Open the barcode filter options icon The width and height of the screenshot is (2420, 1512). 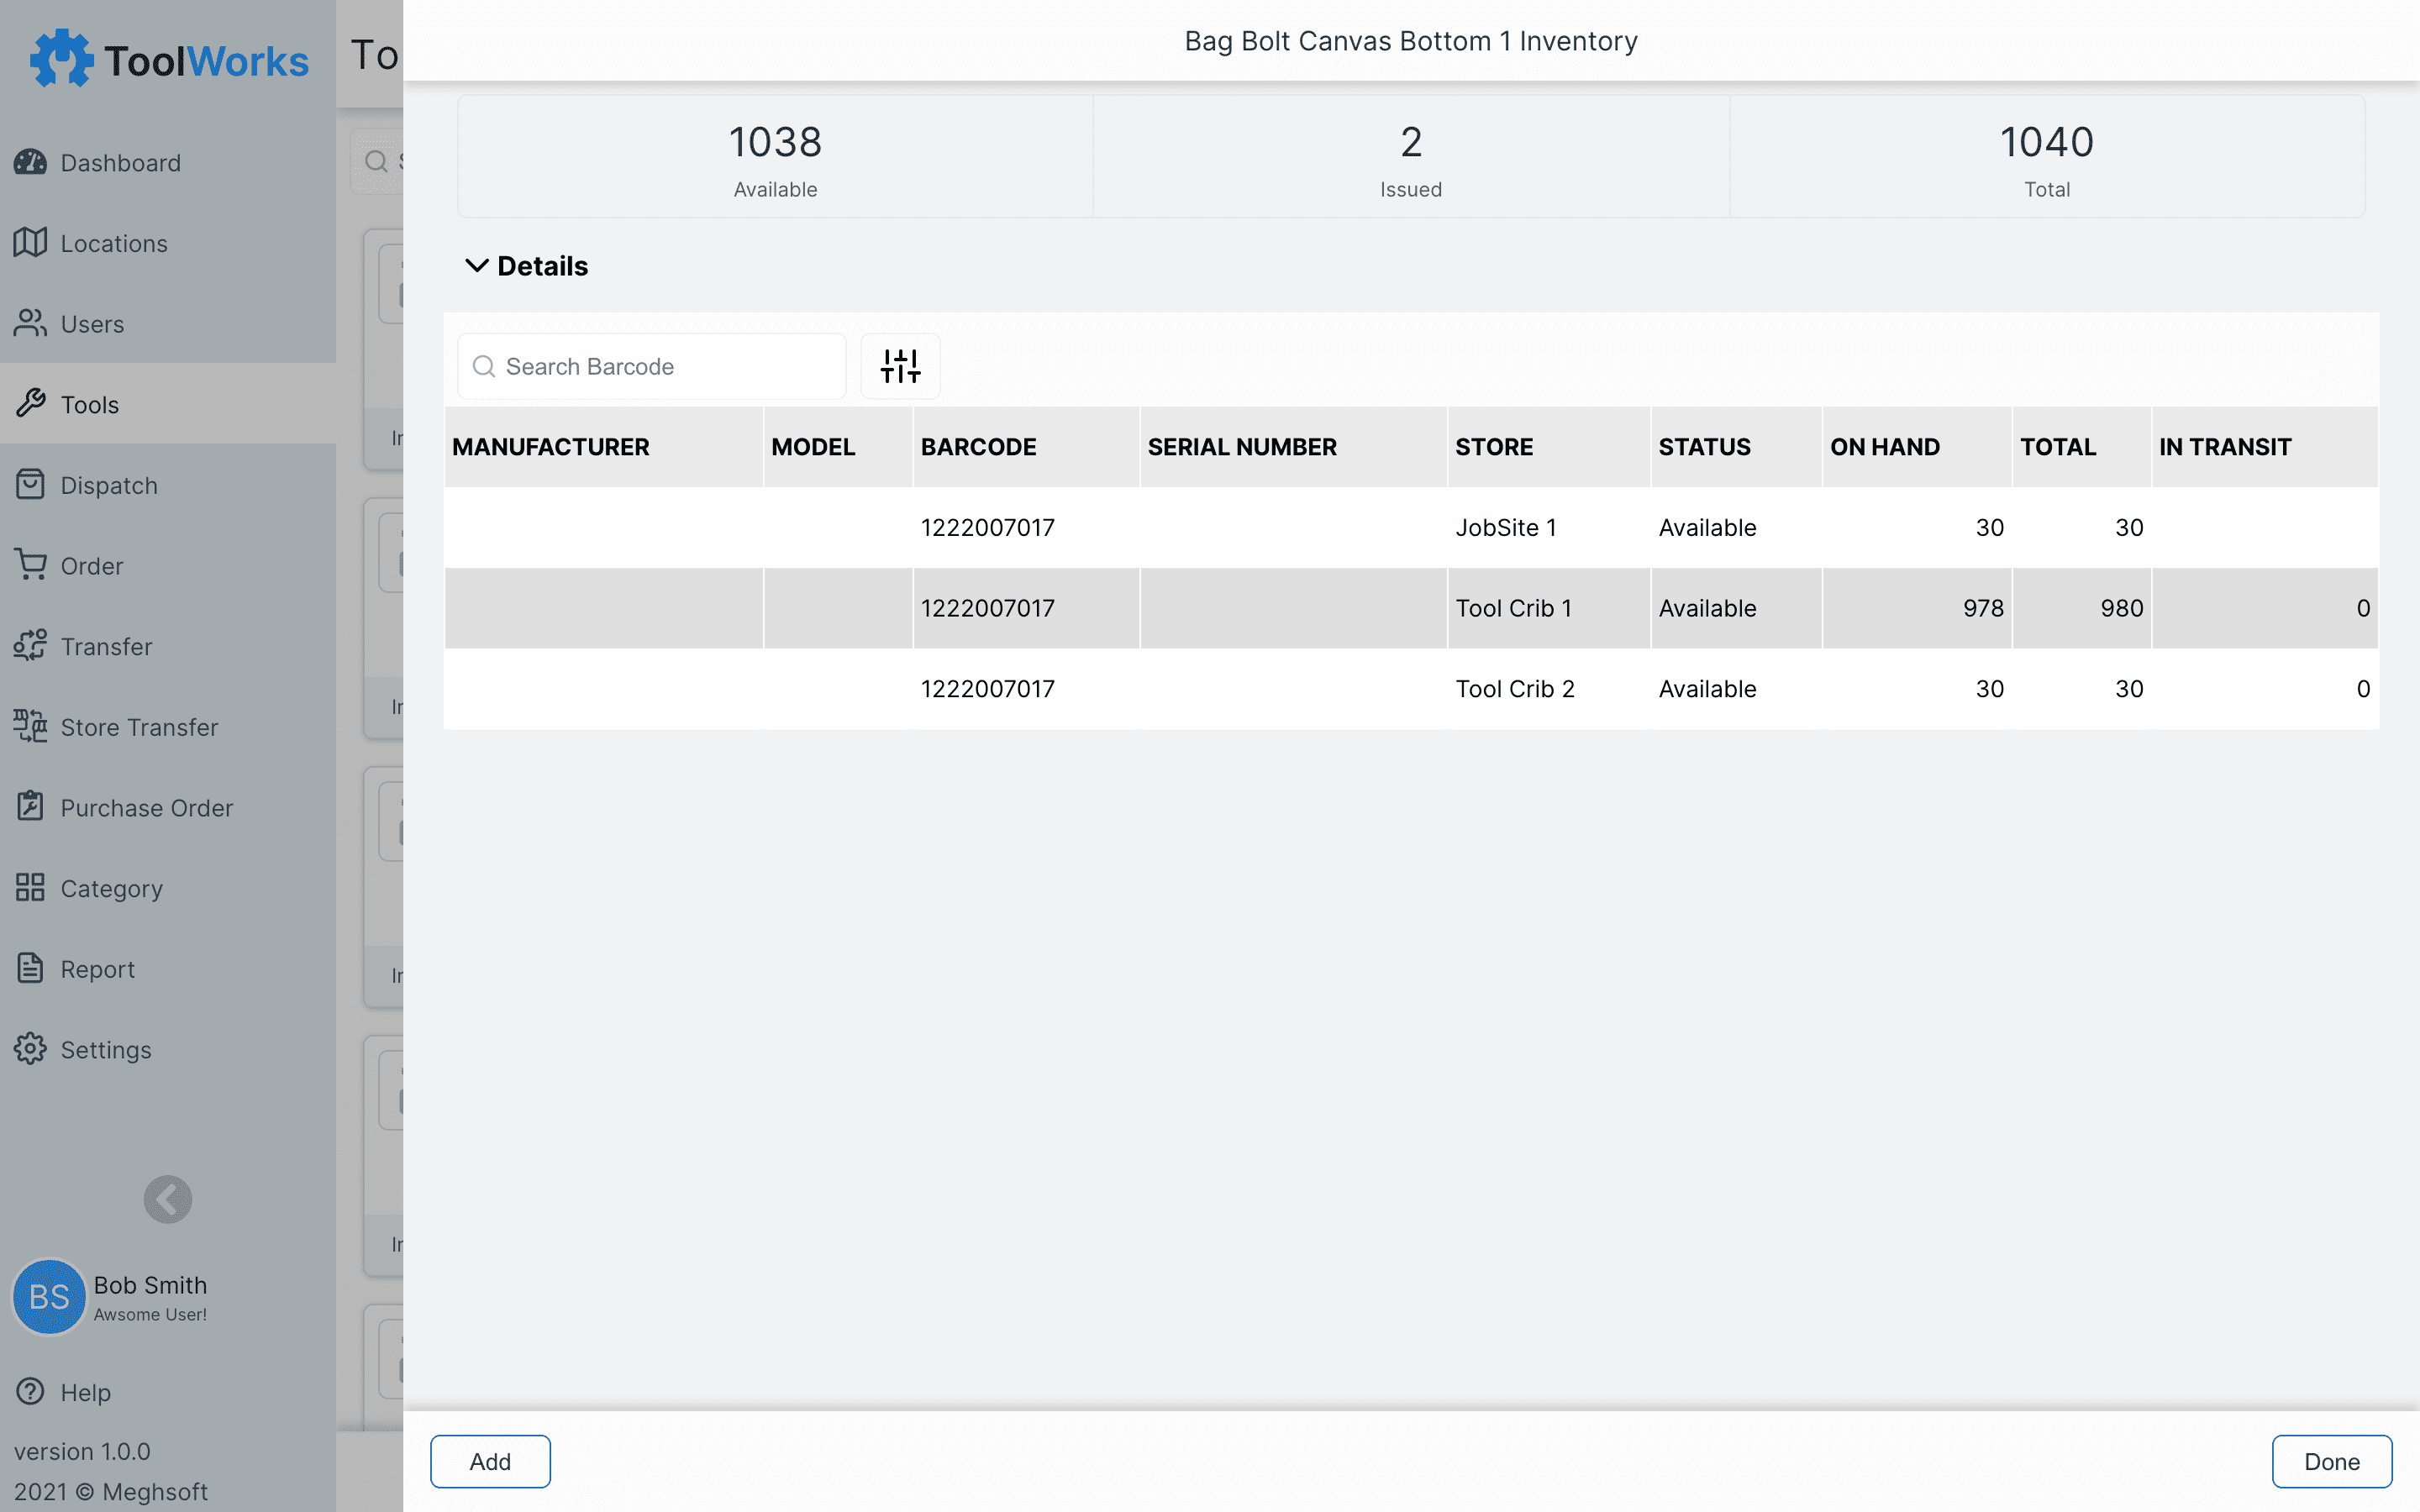[x=899, y=366]
